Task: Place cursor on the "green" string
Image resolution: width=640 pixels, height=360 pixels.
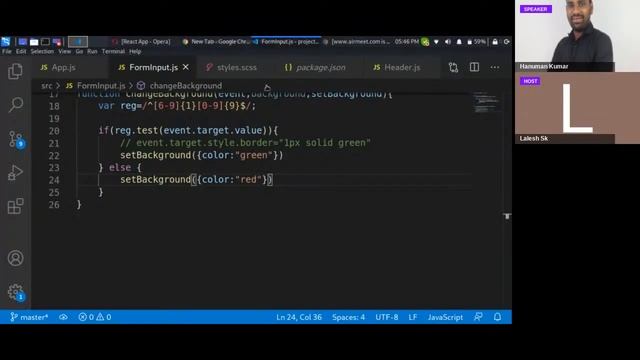Action: [253, 155]
